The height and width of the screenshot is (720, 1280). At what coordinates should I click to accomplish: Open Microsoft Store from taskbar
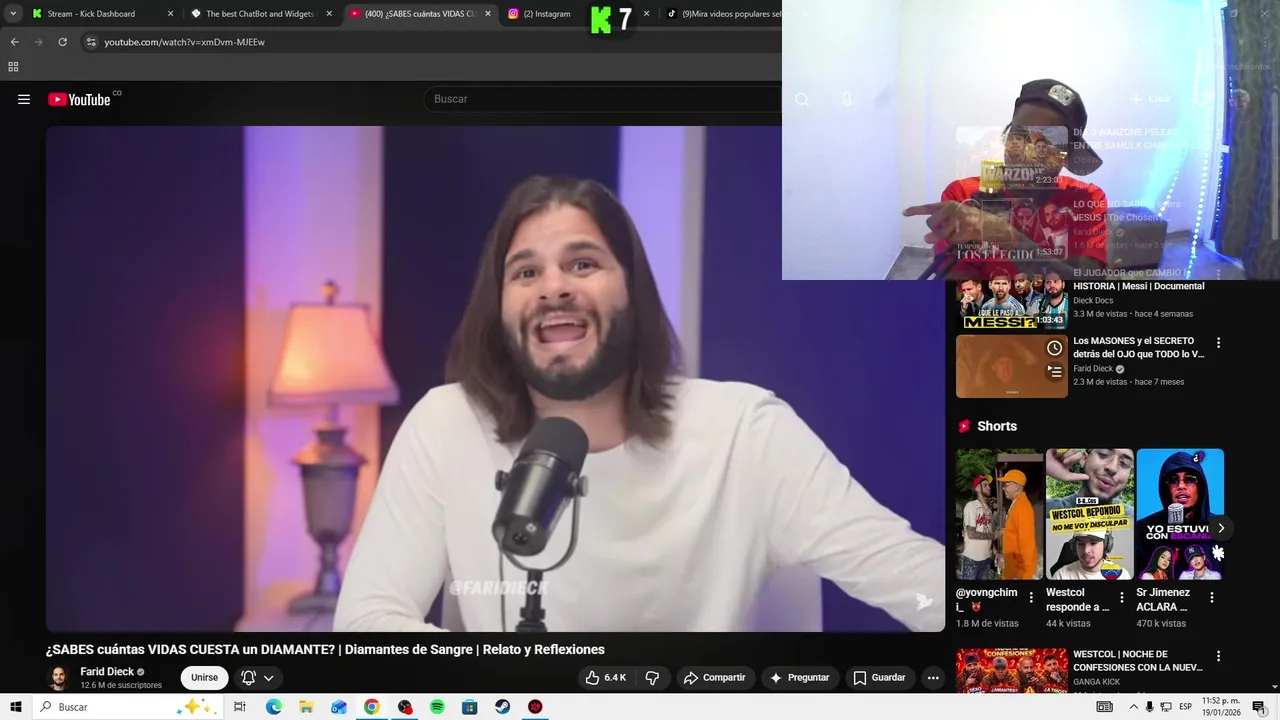click(x=469, y=707)
